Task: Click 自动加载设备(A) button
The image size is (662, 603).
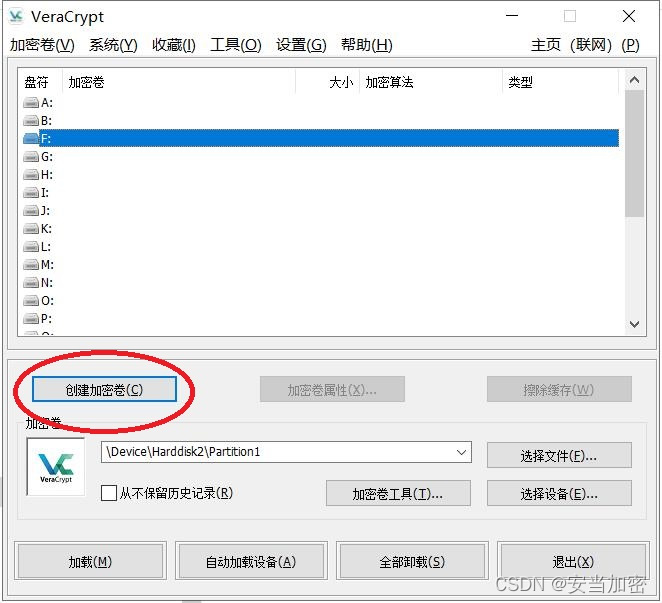Action: coord(251,561)
